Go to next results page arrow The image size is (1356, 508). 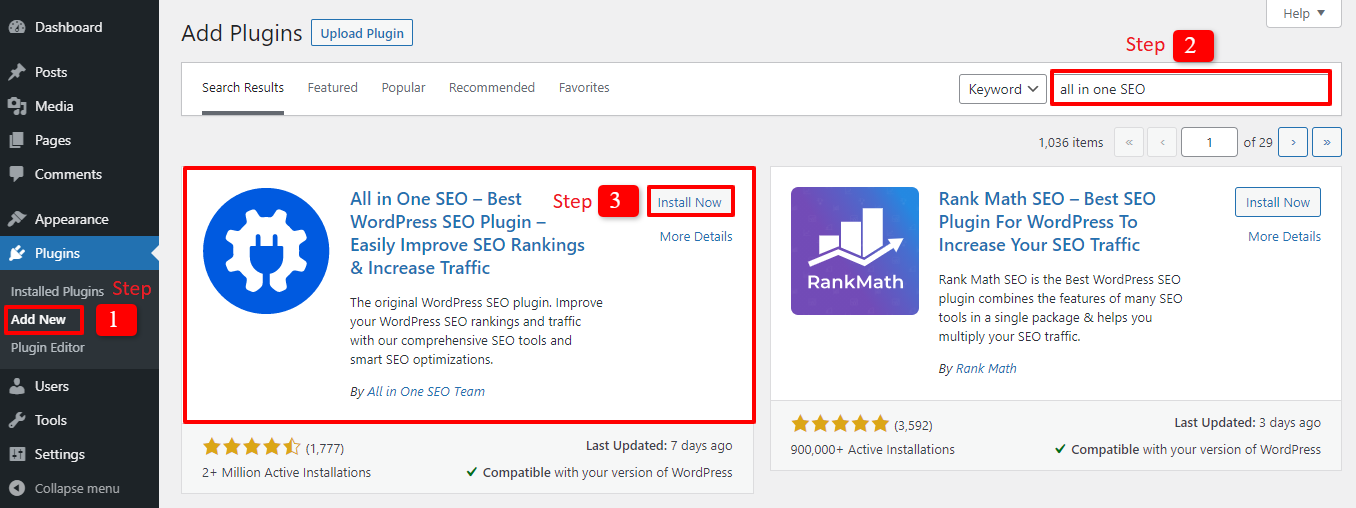click(x=1293, y=143)
